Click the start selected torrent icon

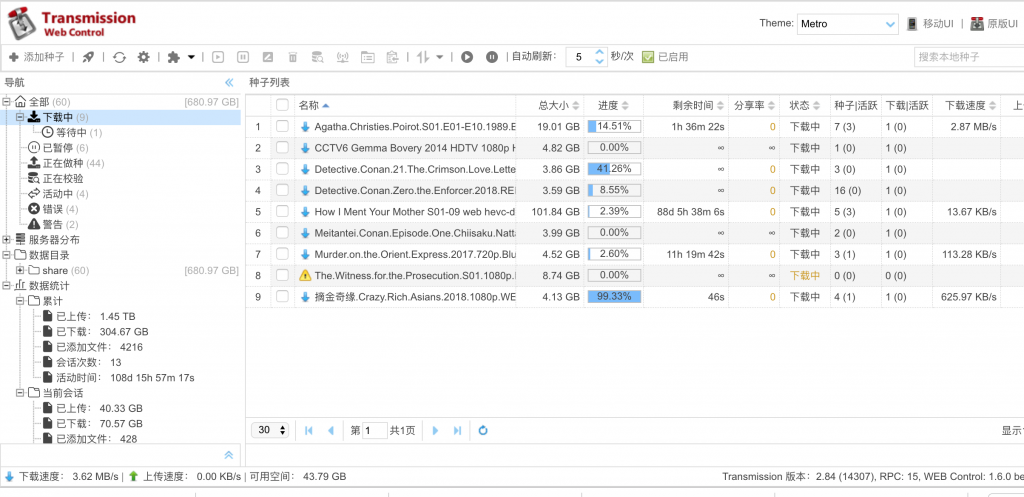tap(217, 57)
